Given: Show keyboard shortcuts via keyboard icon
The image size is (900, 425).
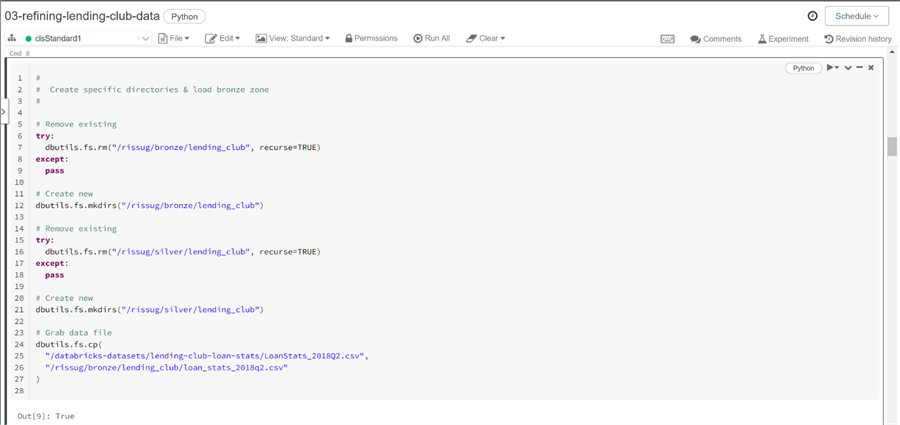Looking at the screenshot, I should click(x=668, y=39).
